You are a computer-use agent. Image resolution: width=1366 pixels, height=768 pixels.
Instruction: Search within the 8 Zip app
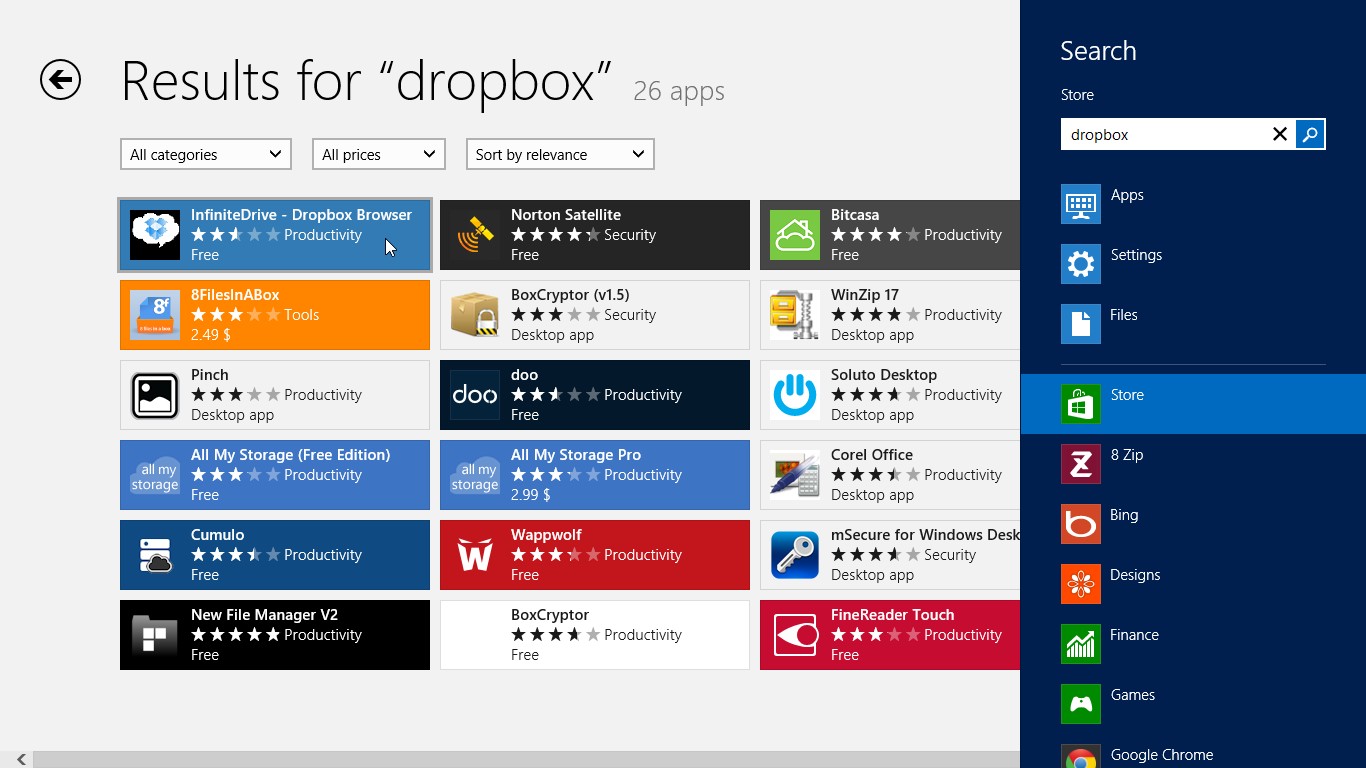click(x=1193, y=464)
